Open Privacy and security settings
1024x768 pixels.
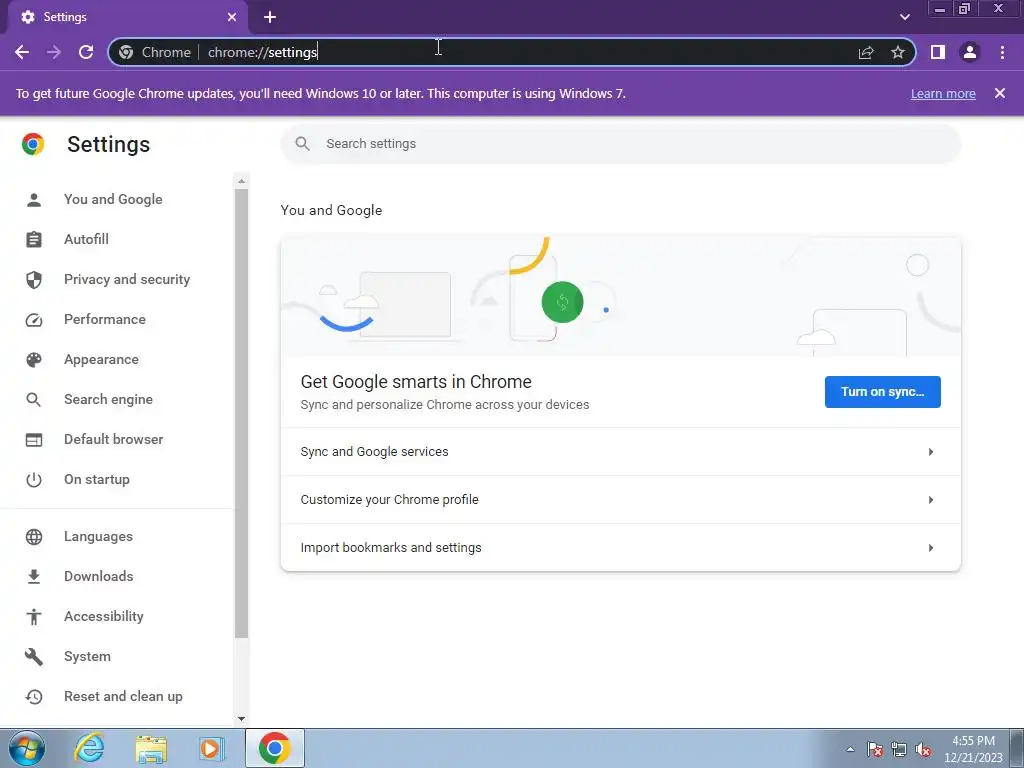point(127,280)
